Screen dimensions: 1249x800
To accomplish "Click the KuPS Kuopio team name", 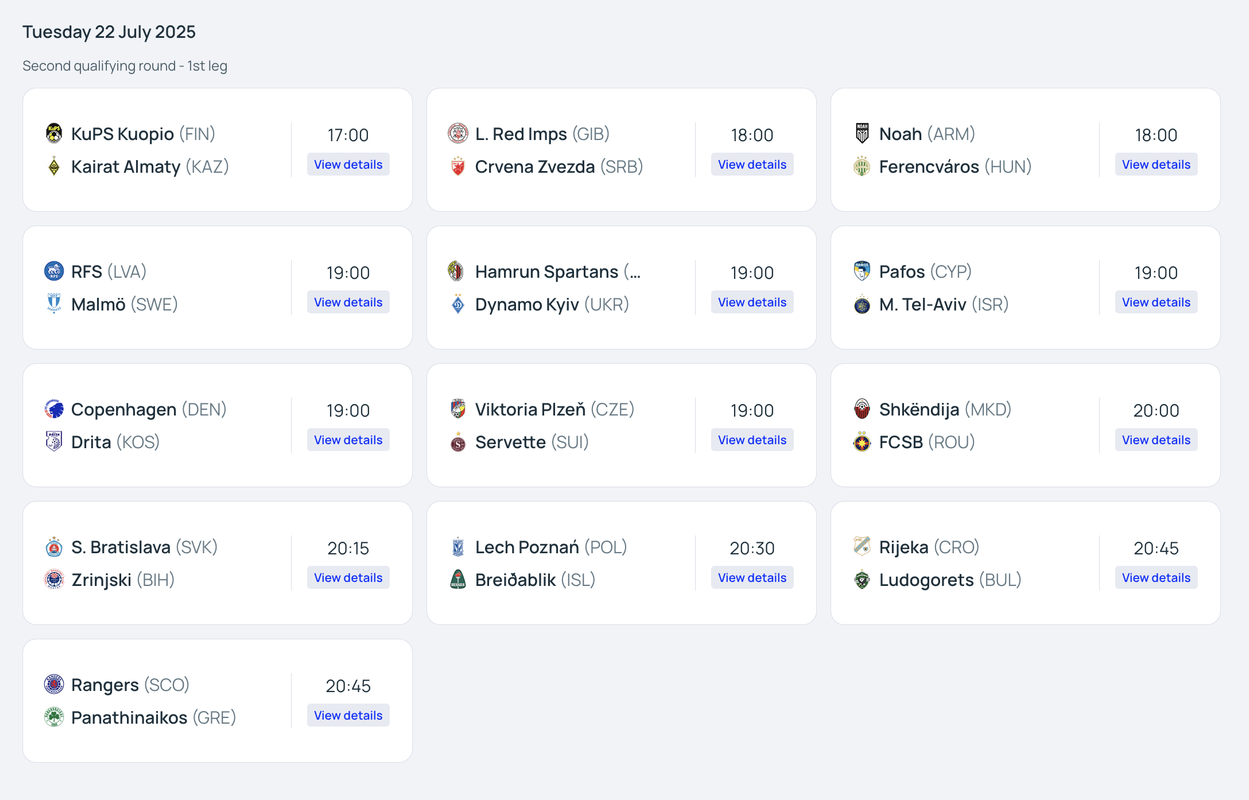I will click(x=122, y=134).
